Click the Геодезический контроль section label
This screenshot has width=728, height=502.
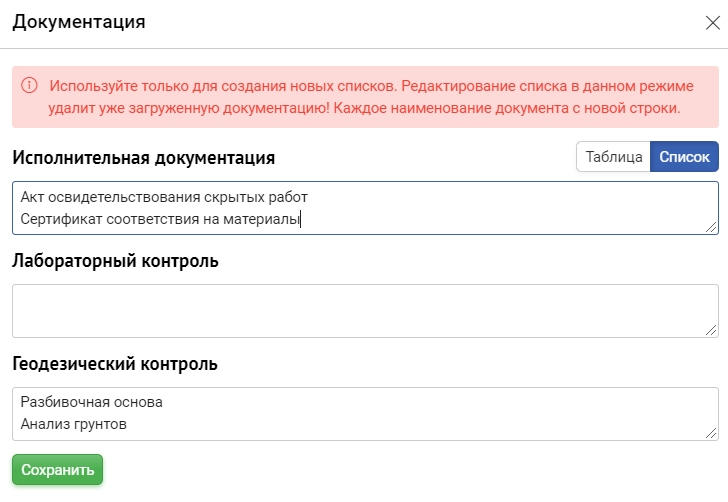coord(115,364)
